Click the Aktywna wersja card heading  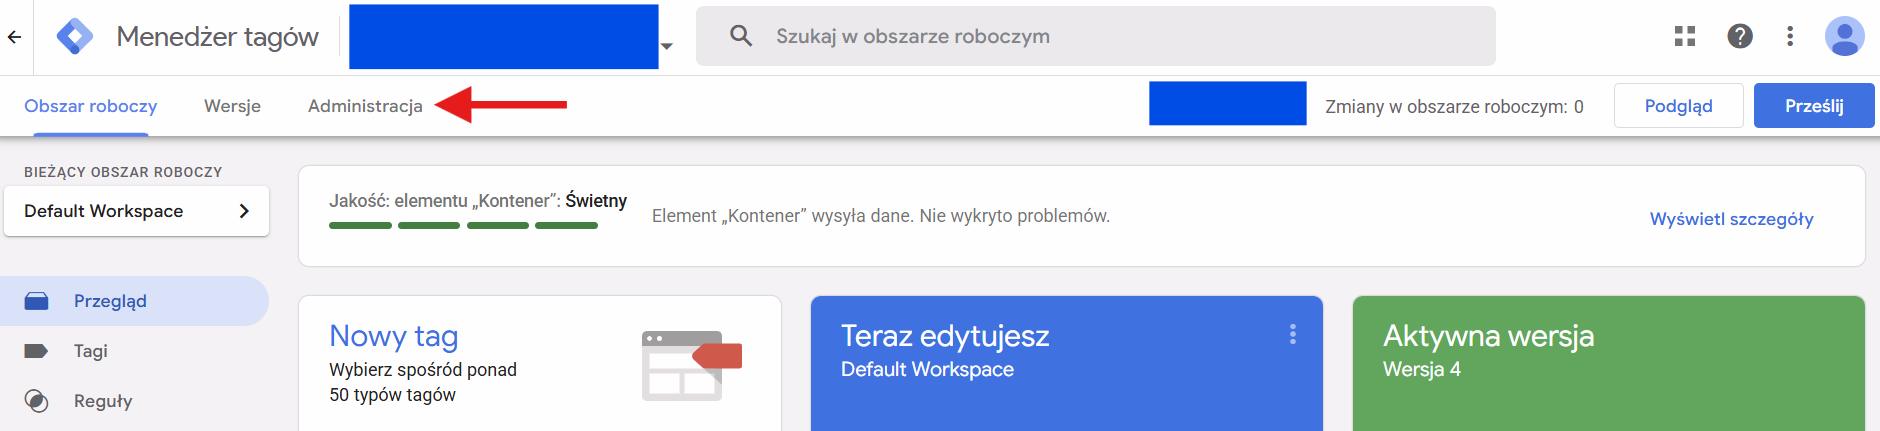pos(1488,336)
